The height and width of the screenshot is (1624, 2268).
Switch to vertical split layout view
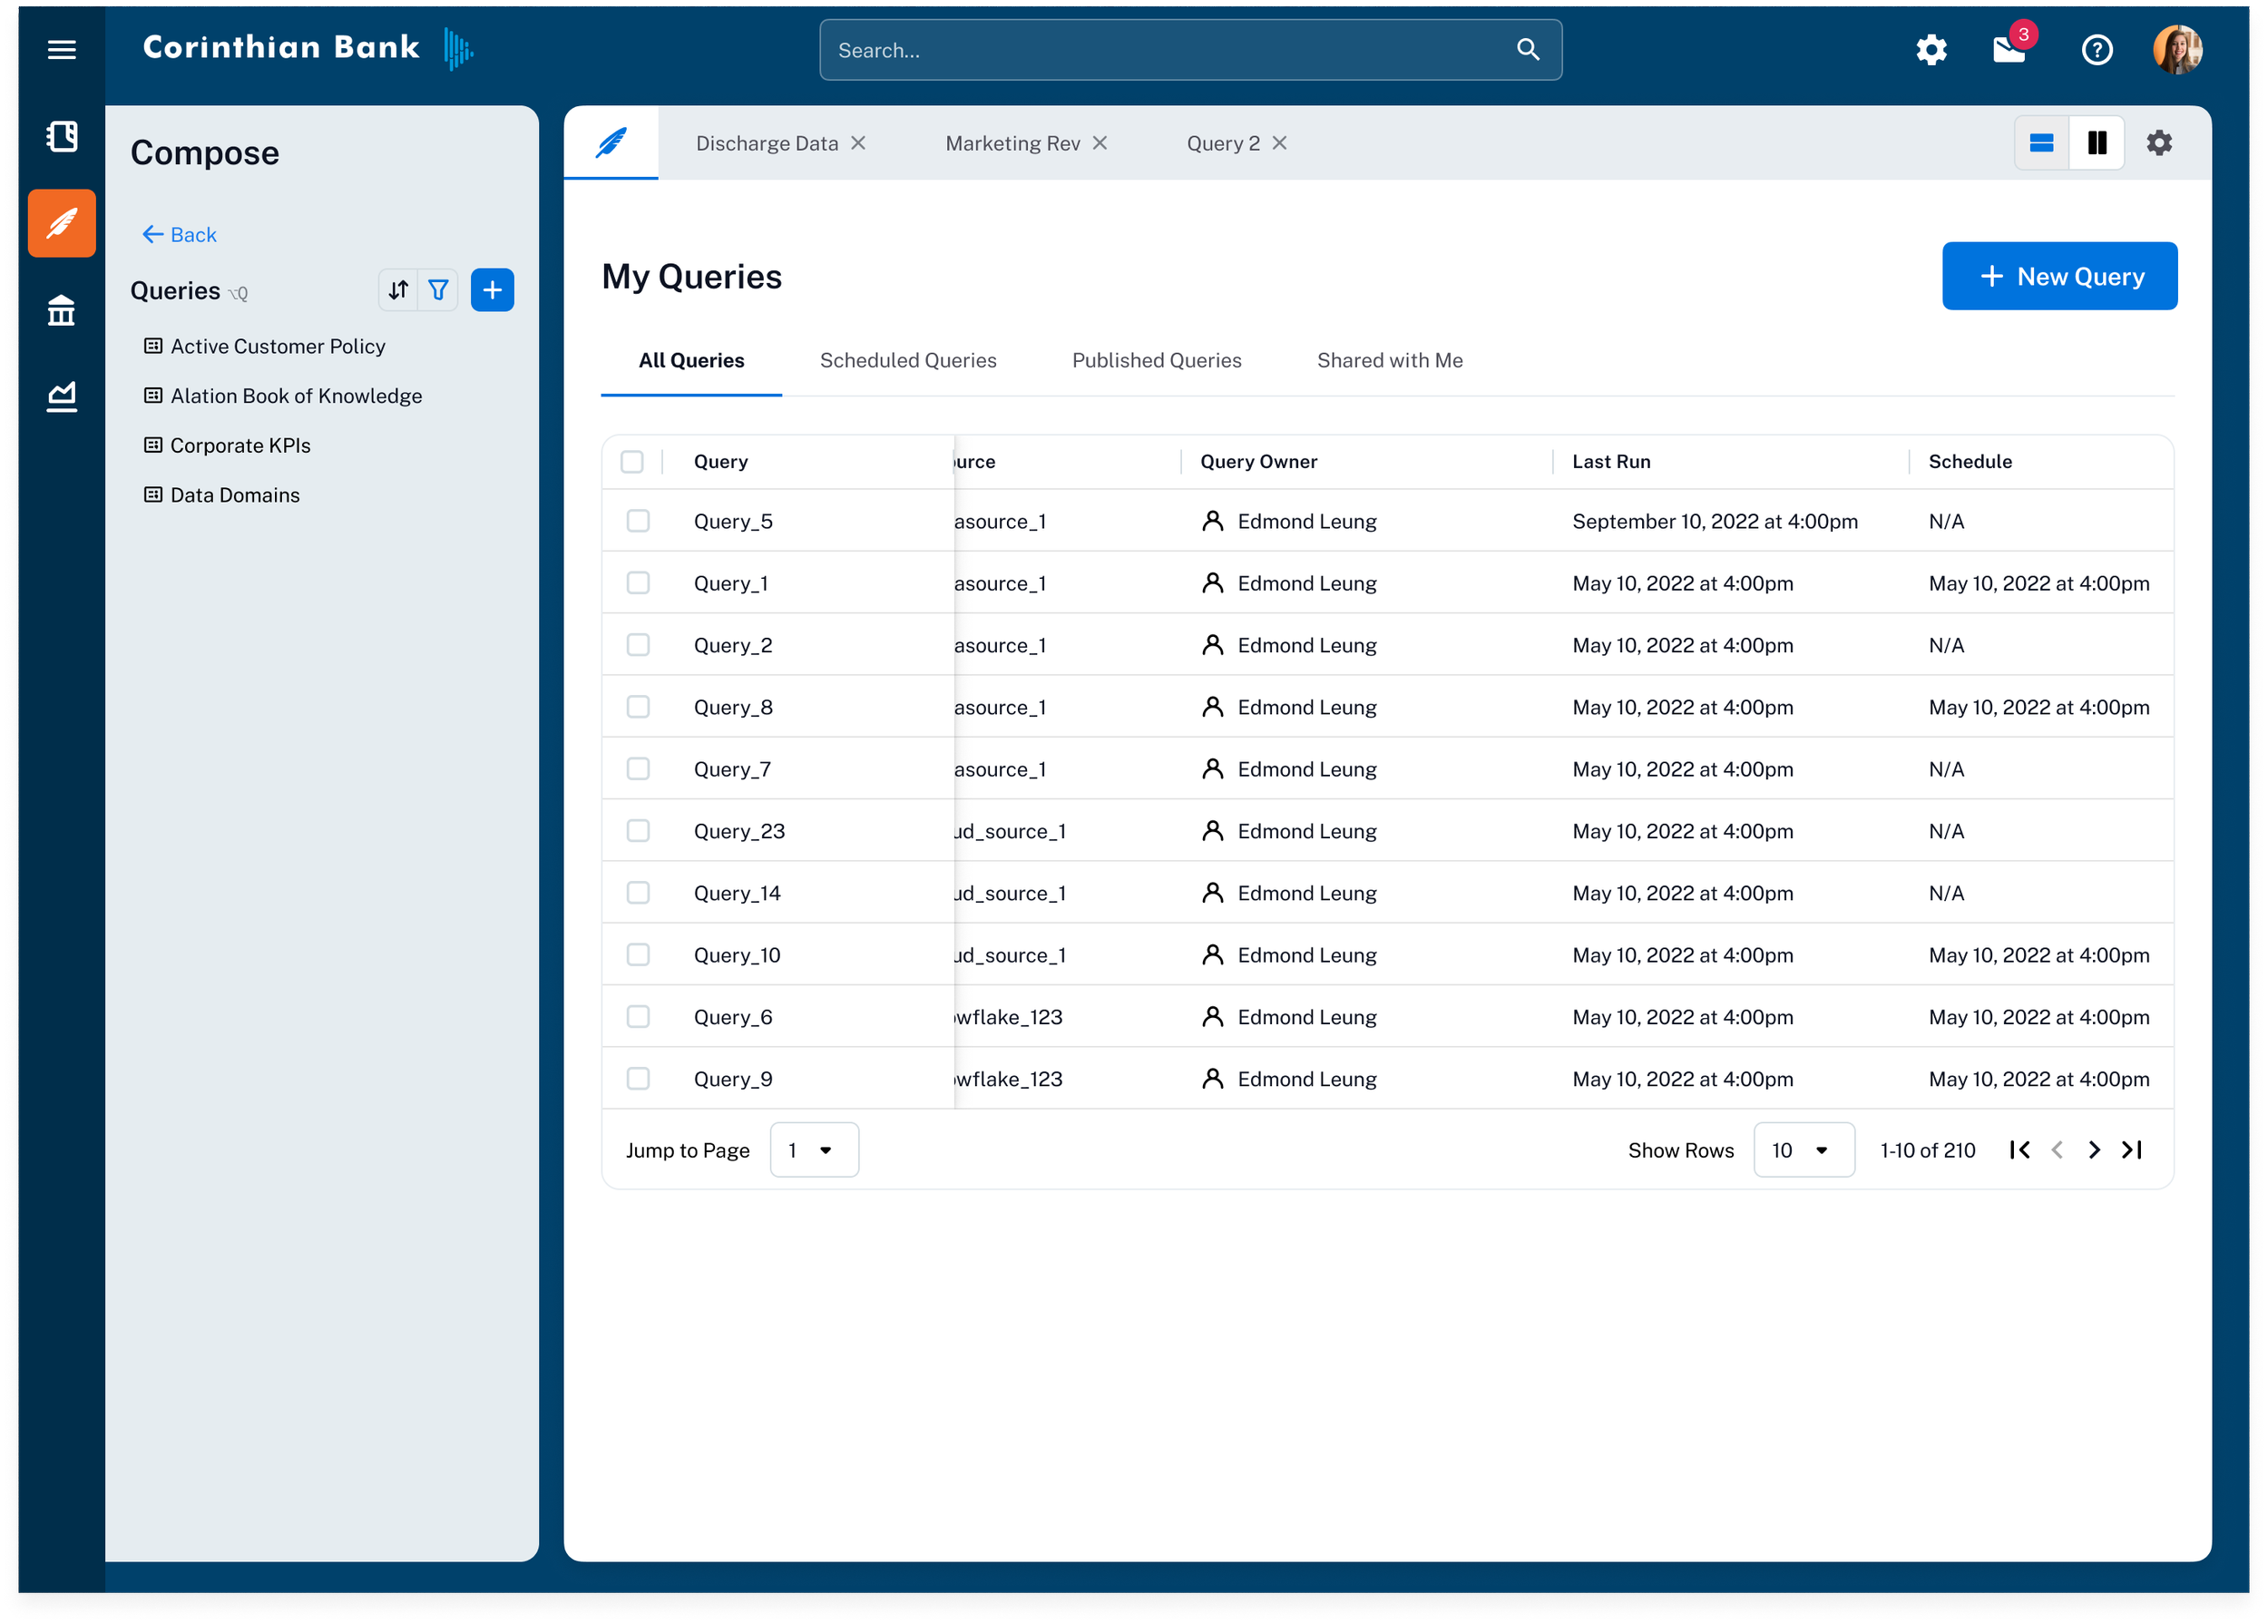tap(2097, 143)
